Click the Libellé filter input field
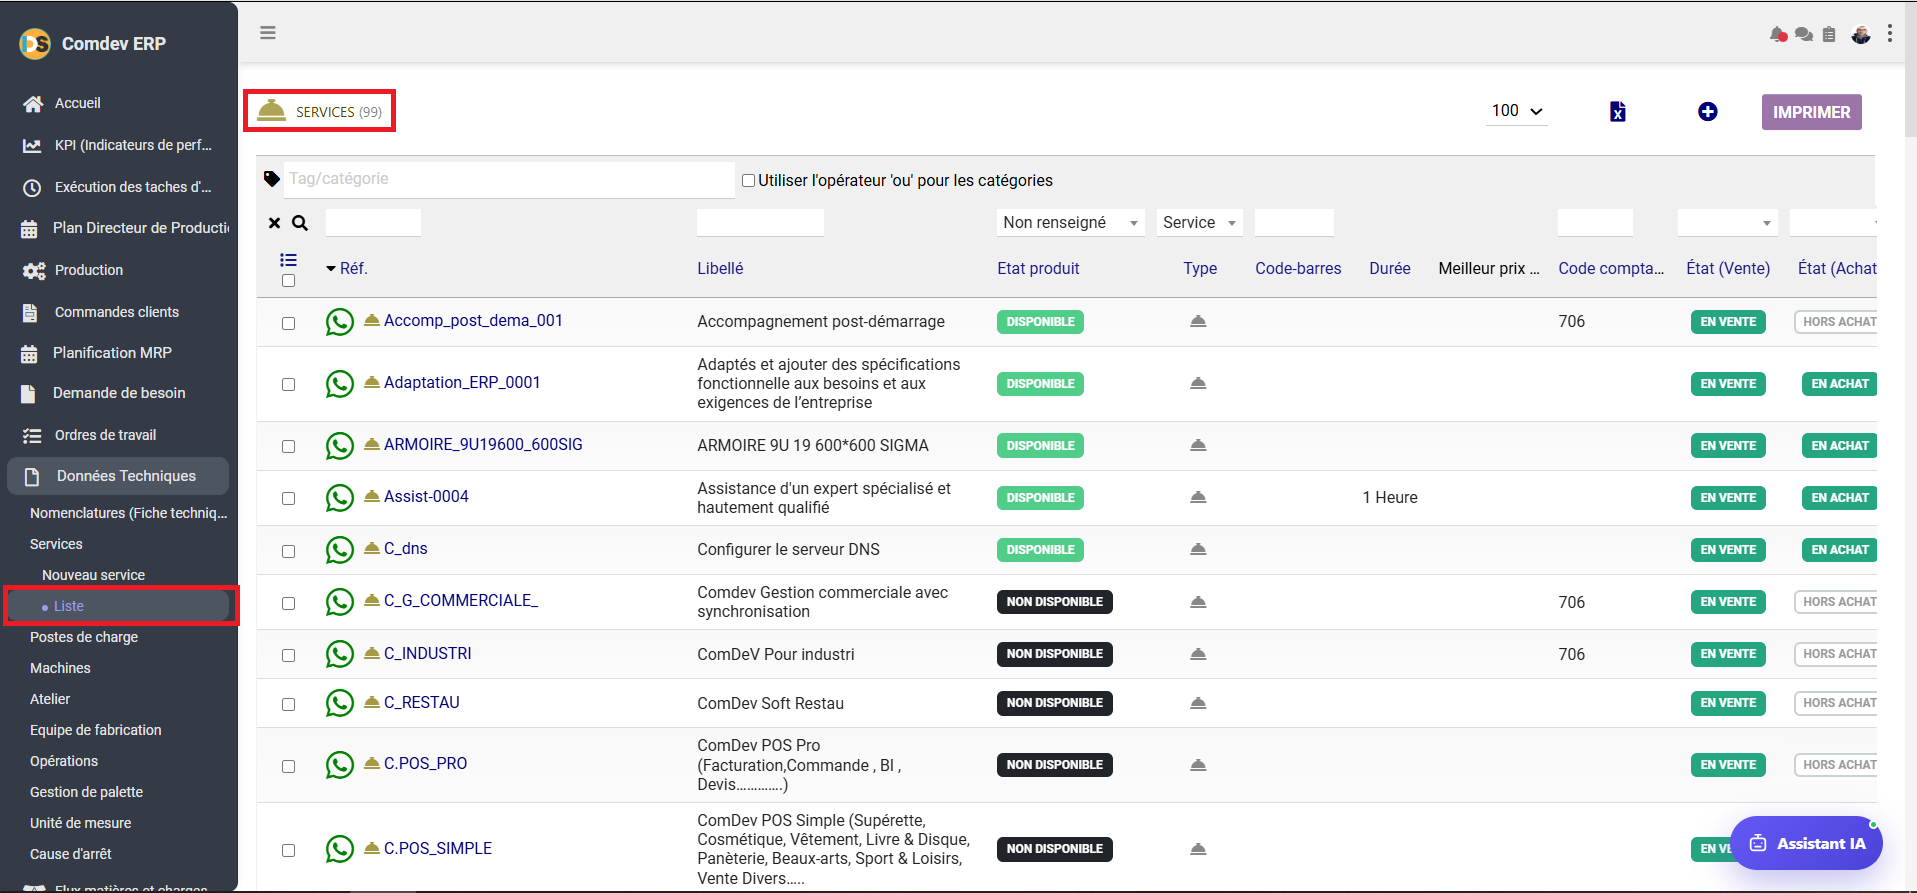This screenshot has height=893, width=1917. [x=760, y=223]
